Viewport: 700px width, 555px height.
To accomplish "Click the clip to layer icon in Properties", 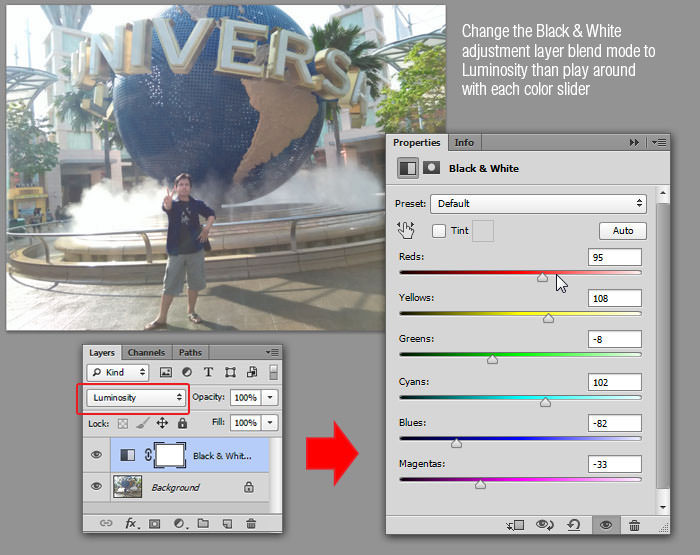I will (516, 525).
